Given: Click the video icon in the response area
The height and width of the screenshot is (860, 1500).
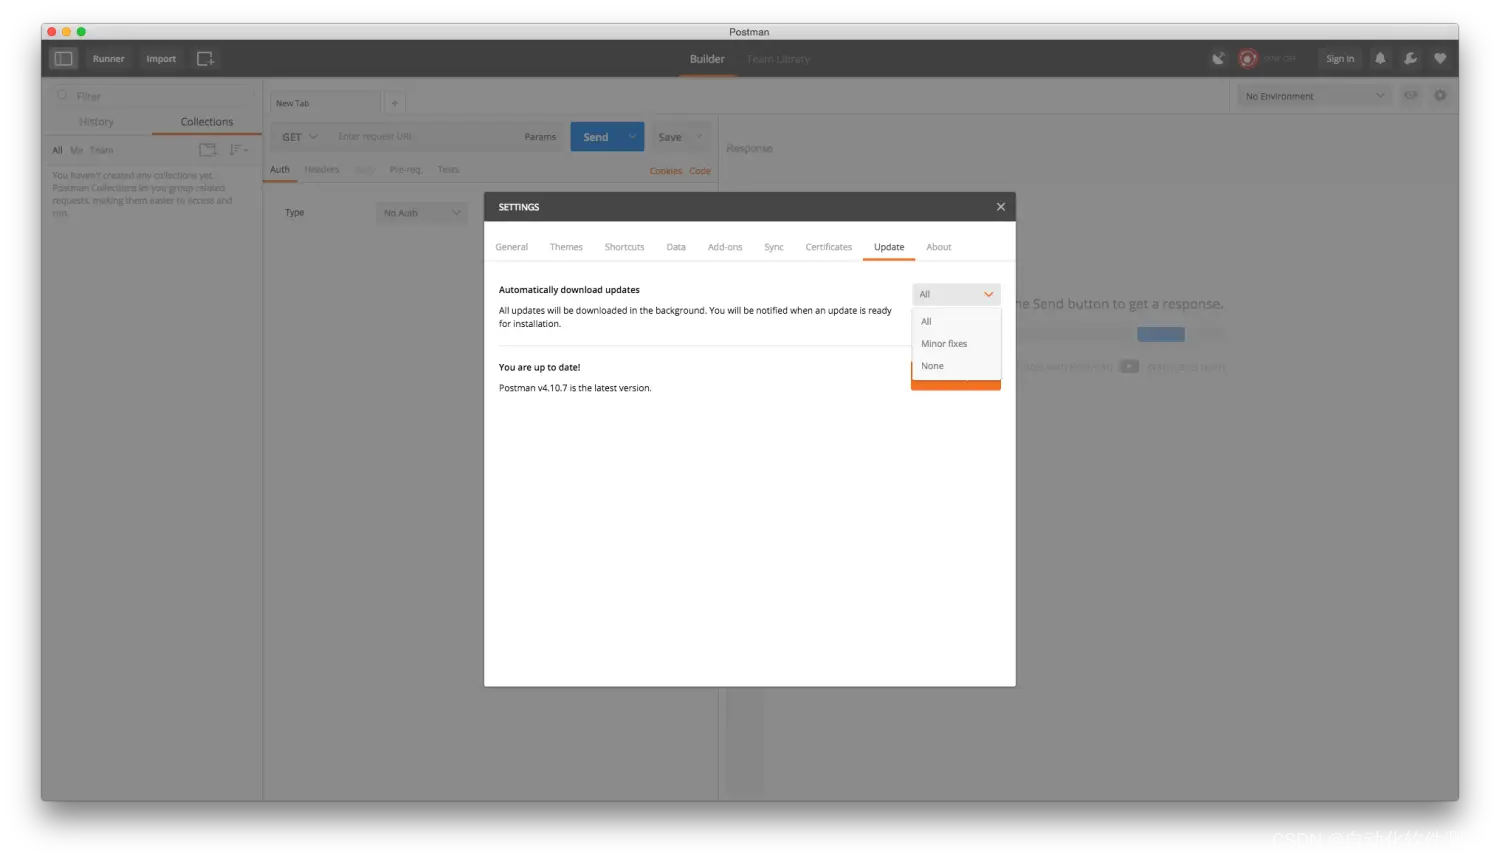Looking at the screenshot, I should click(1129, 367).
